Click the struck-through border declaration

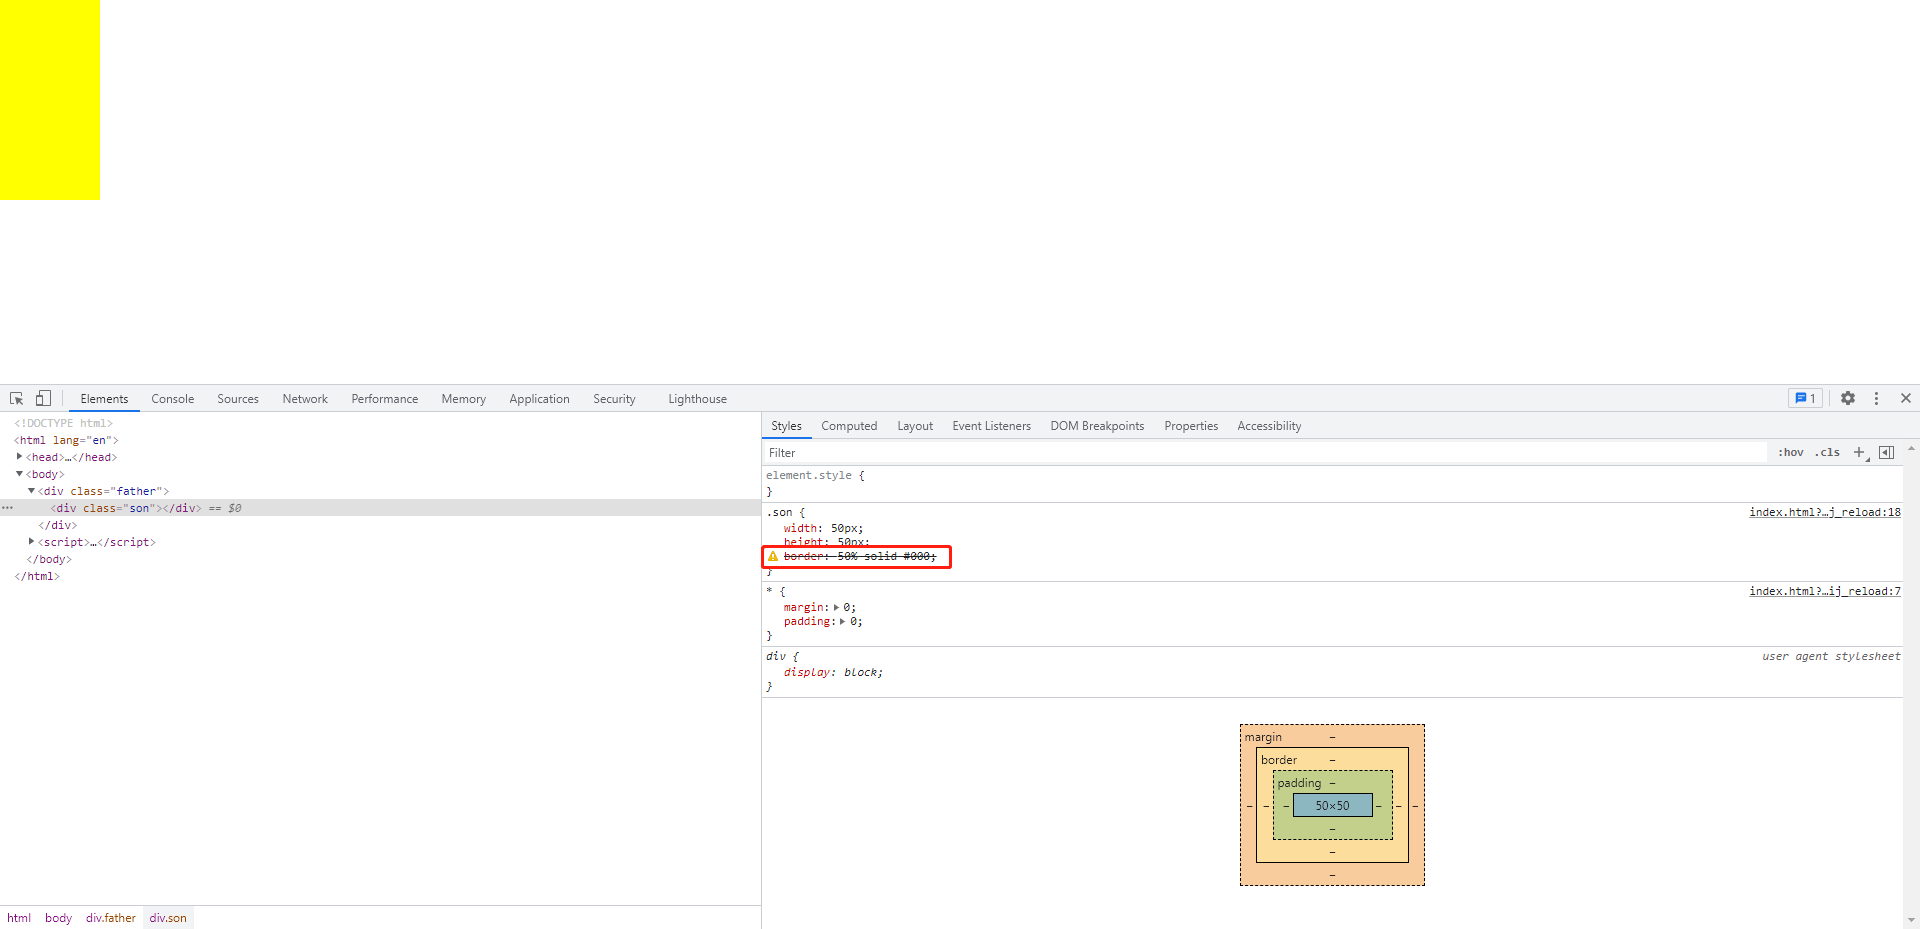[860, 556]
